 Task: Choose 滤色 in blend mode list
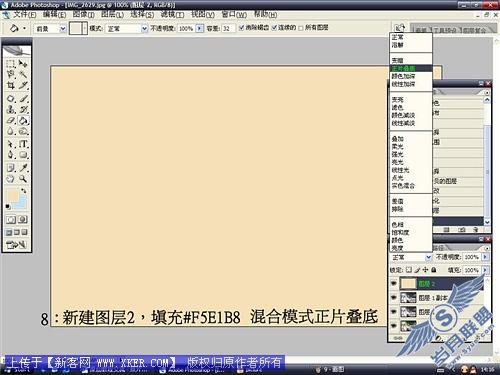click(397, 107)
